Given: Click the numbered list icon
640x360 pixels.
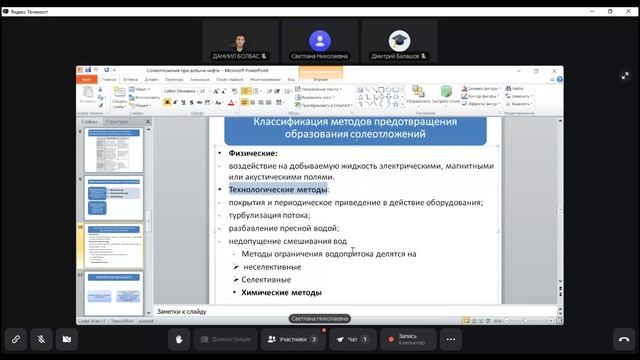Looking at the screenshot, I should coord(256,91).
